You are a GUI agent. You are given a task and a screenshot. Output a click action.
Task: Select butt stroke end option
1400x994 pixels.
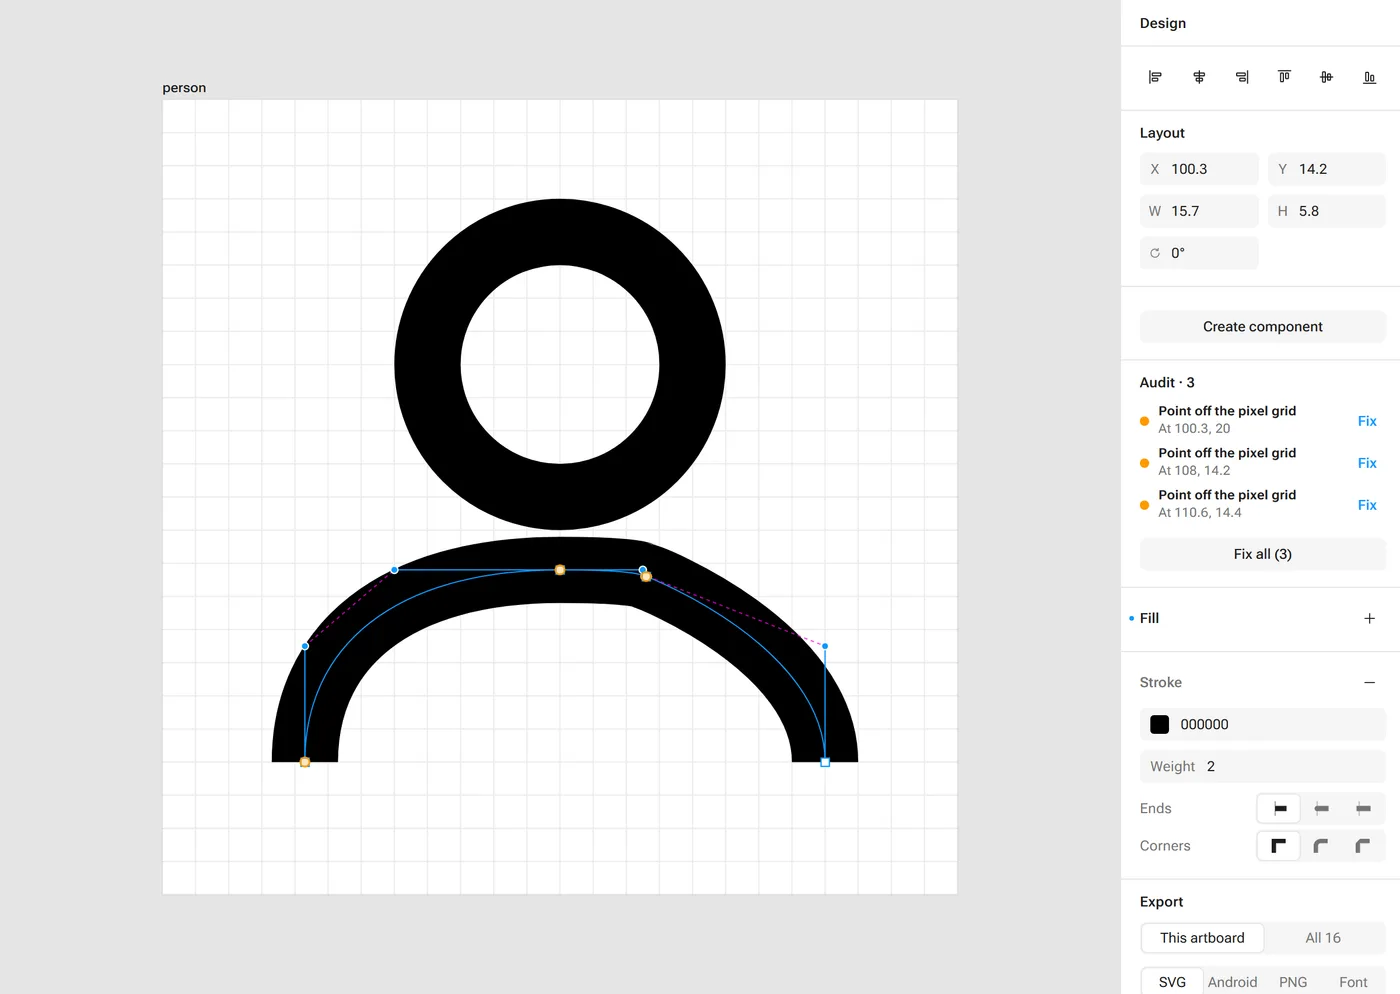(x=1279, y=808)
